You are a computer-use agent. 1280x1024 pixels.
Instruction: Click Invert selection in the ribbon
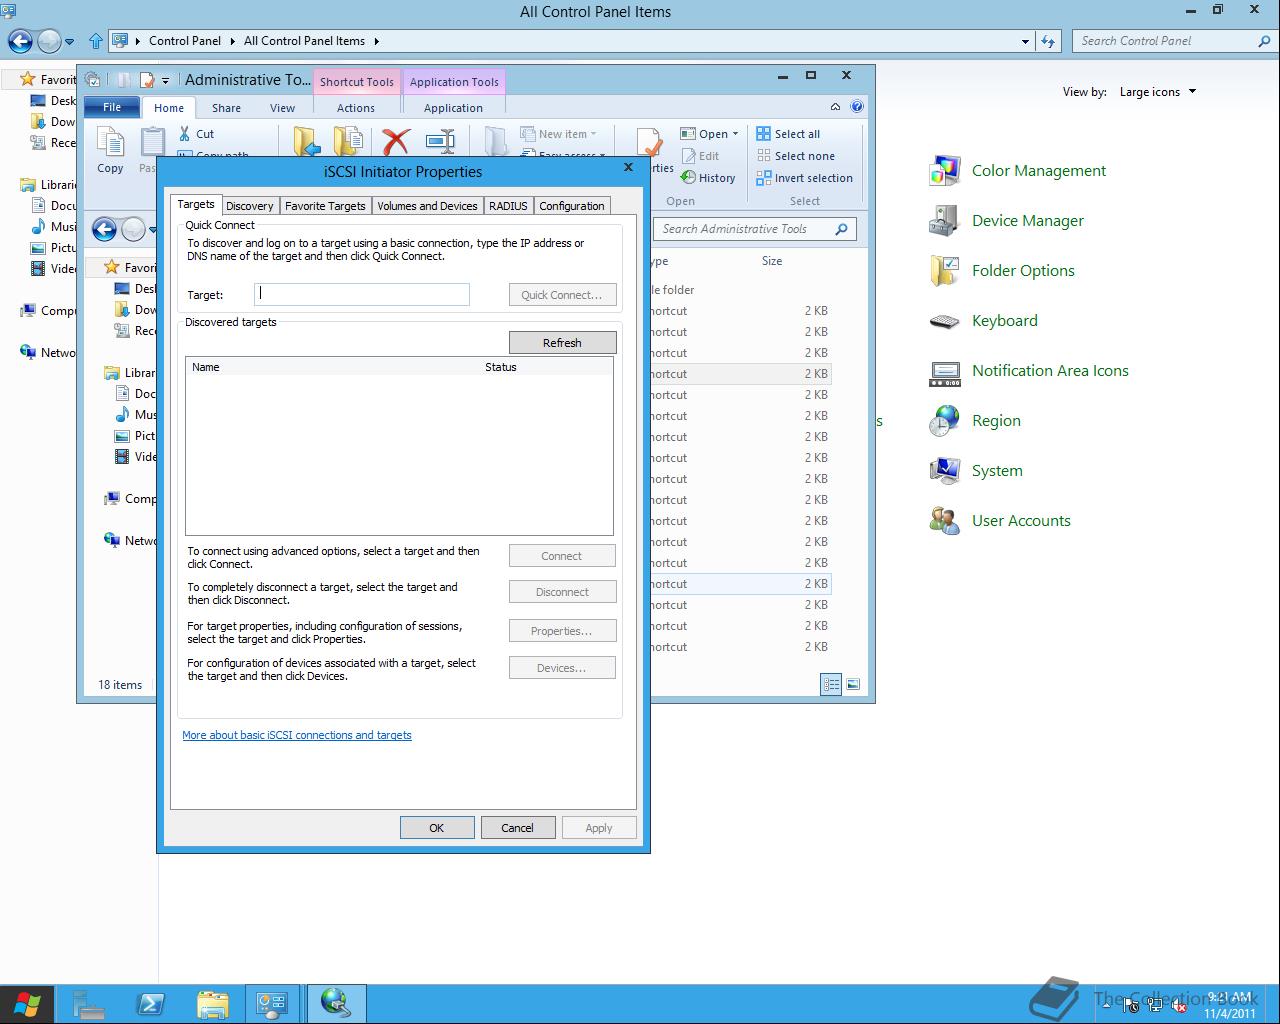(x=804, y=178)
